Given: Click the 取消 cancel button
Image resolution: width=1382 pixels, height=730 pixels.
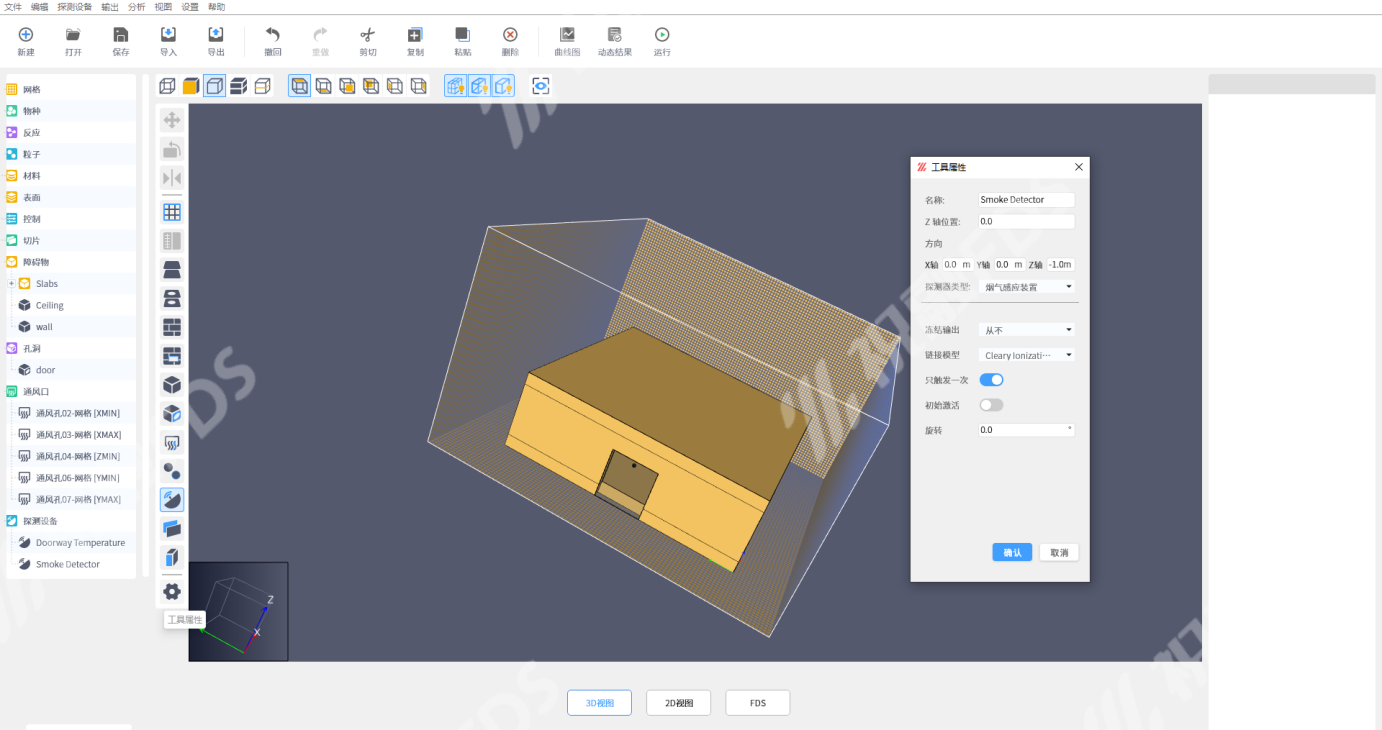Looking at the screenshot, I should coord(1059,553).
